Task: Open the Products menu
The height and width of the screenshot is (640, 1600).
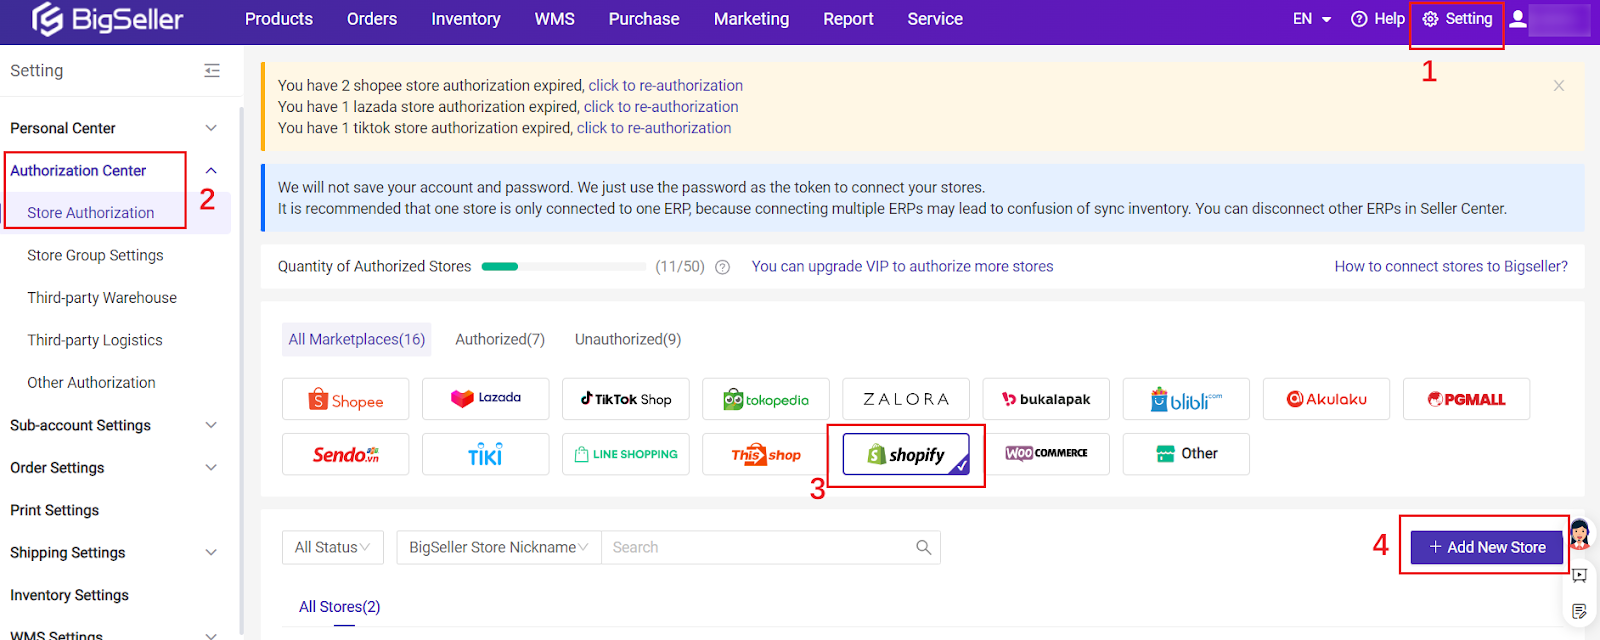Action: [279, 19]
